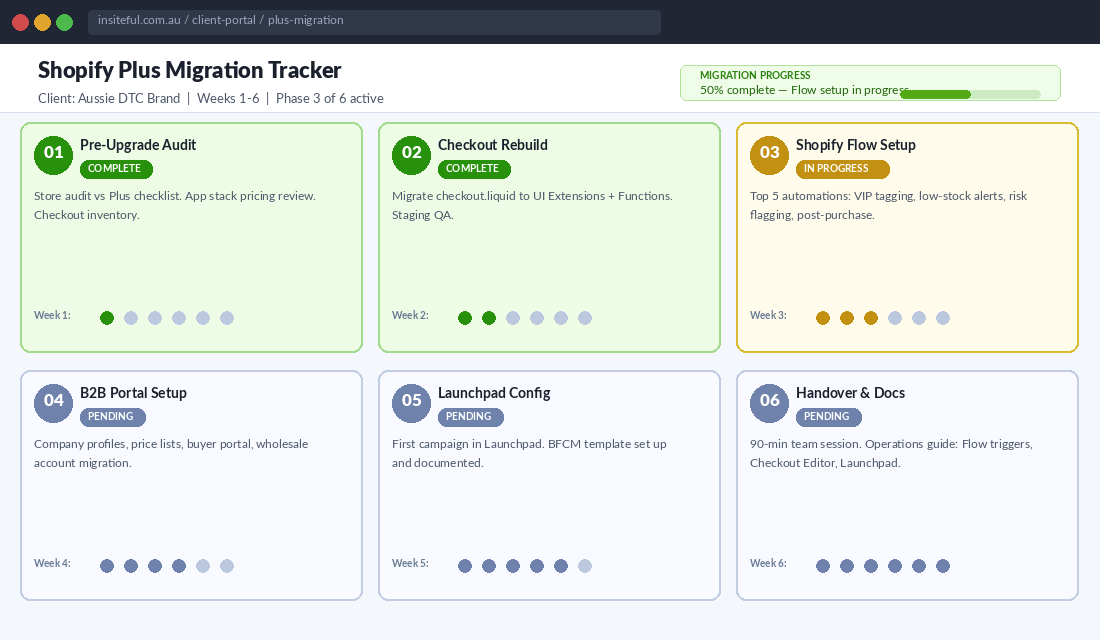Click the 'Week 6:' label
The width and height of the screenshot is (1100, 640).
(767, 563)
